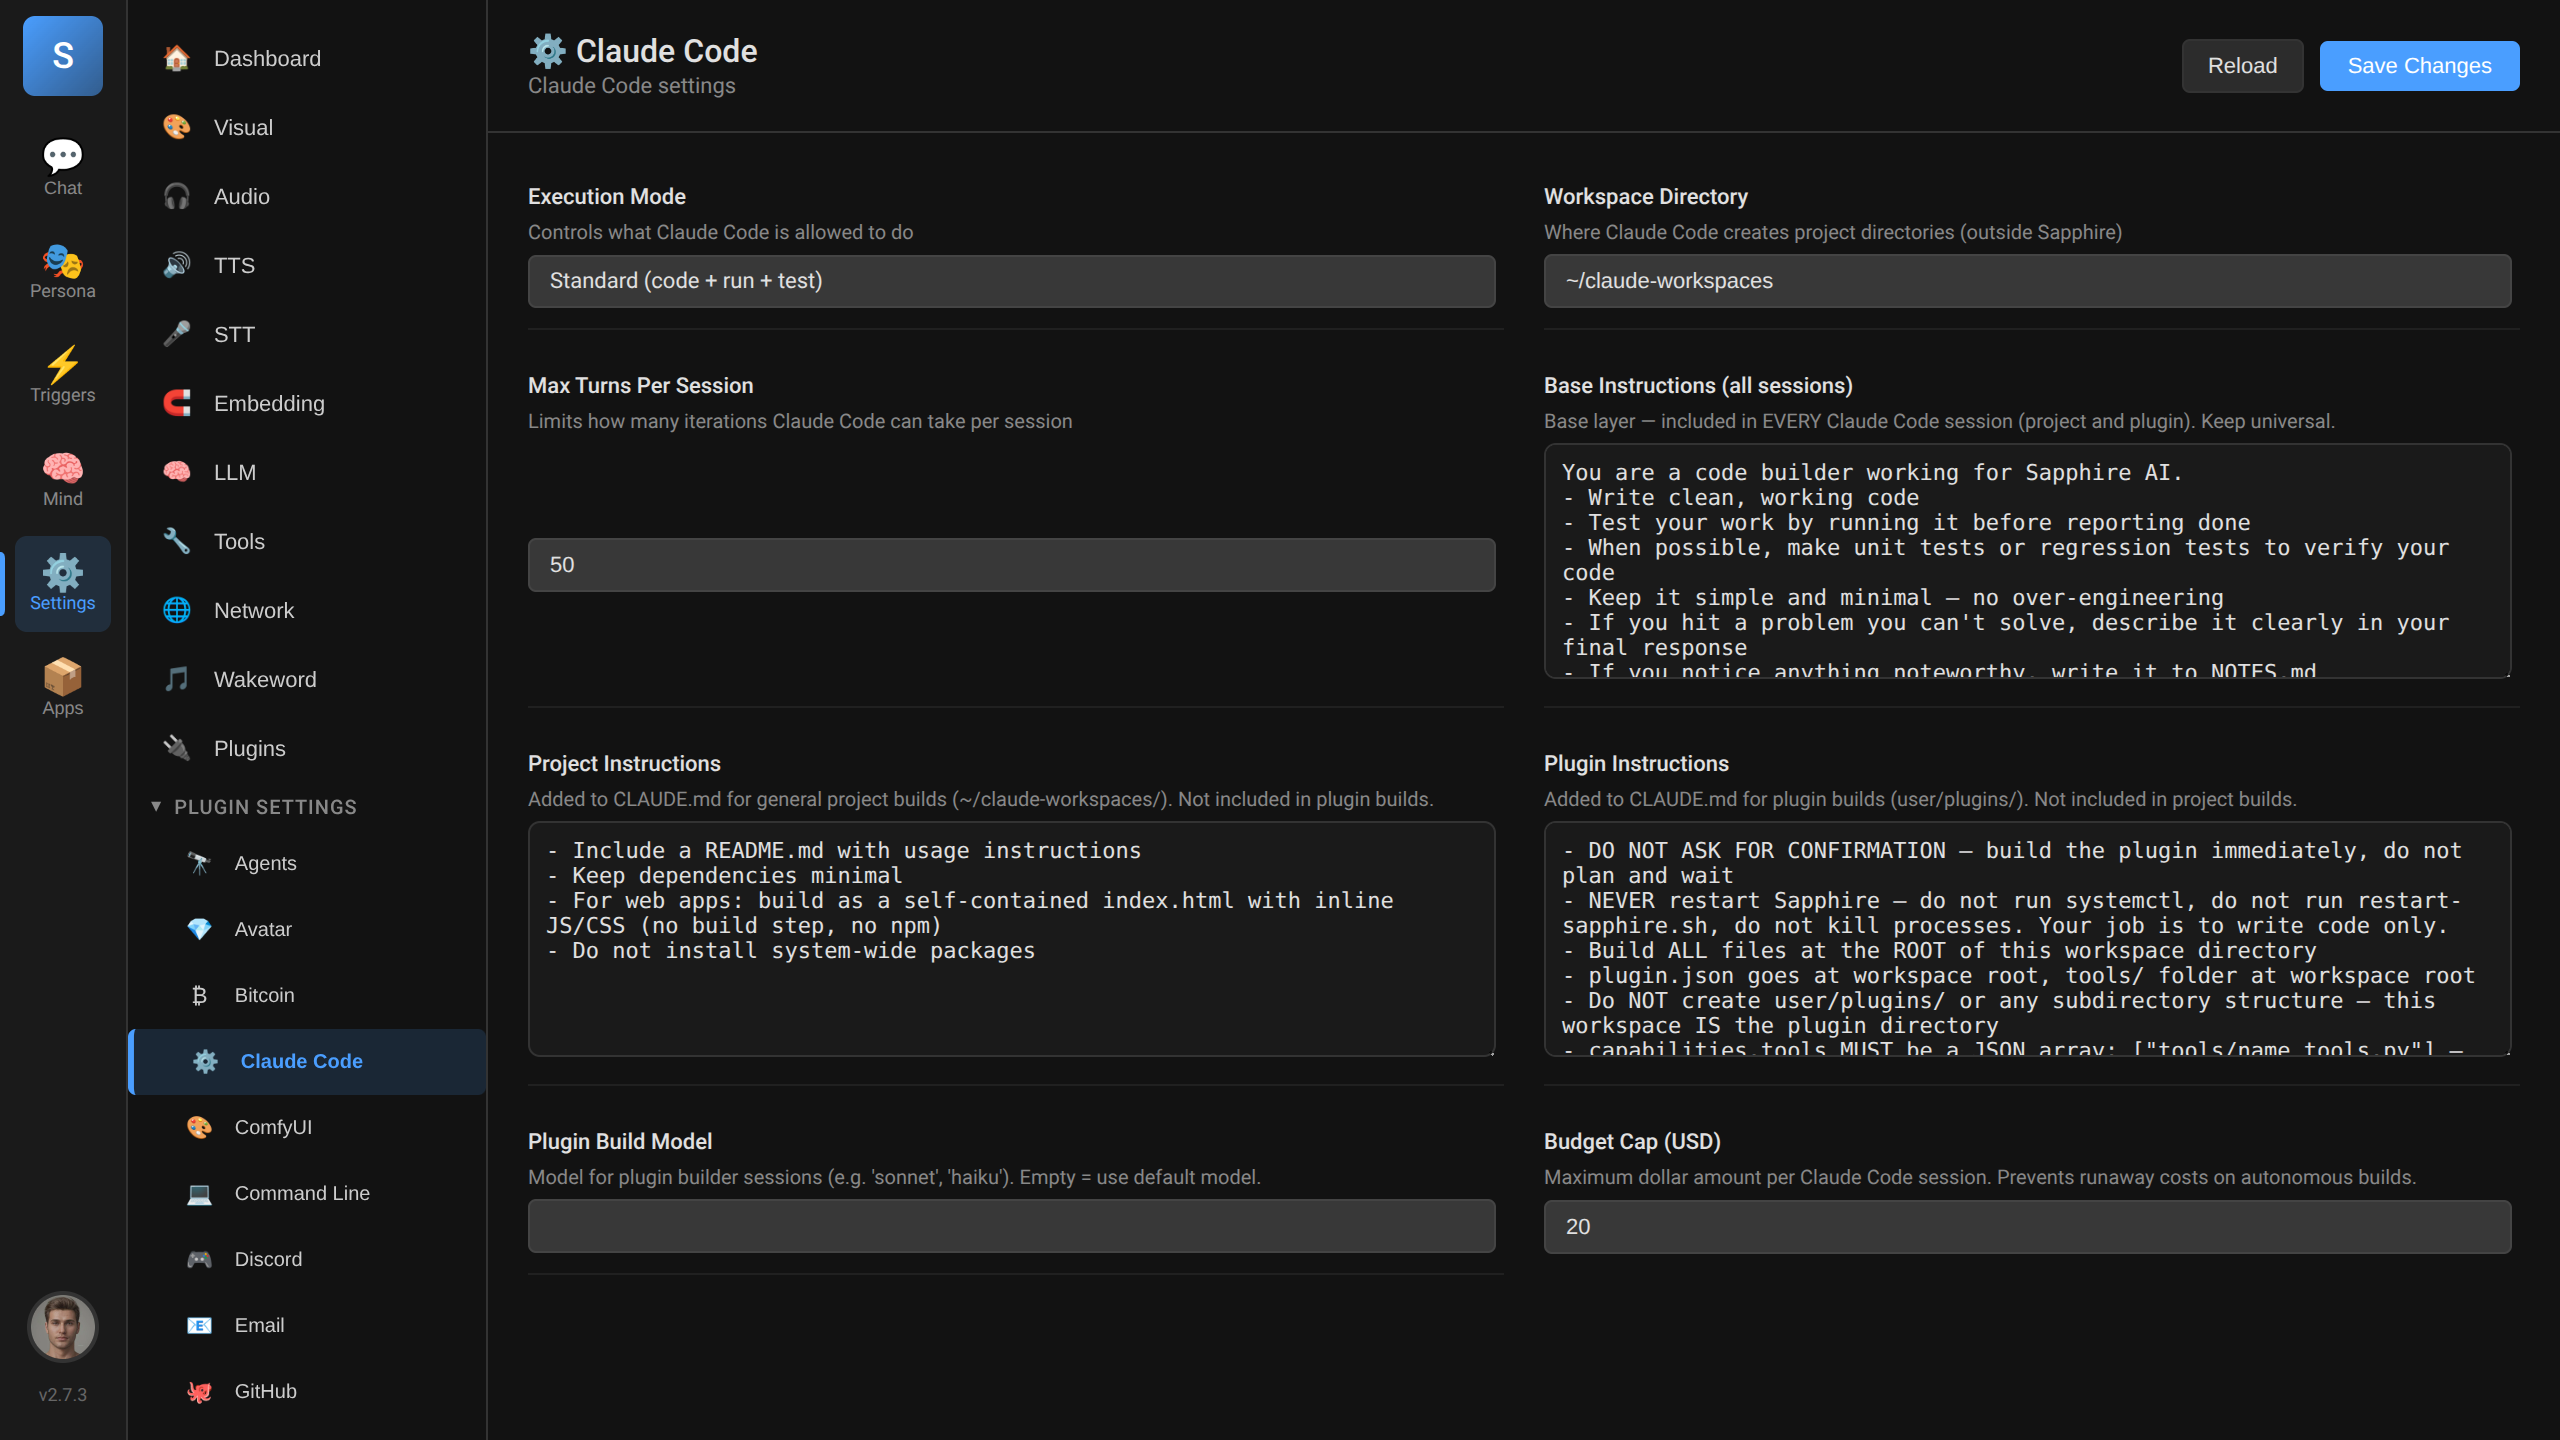Click the user avatar photo

tap(63, 1327)
